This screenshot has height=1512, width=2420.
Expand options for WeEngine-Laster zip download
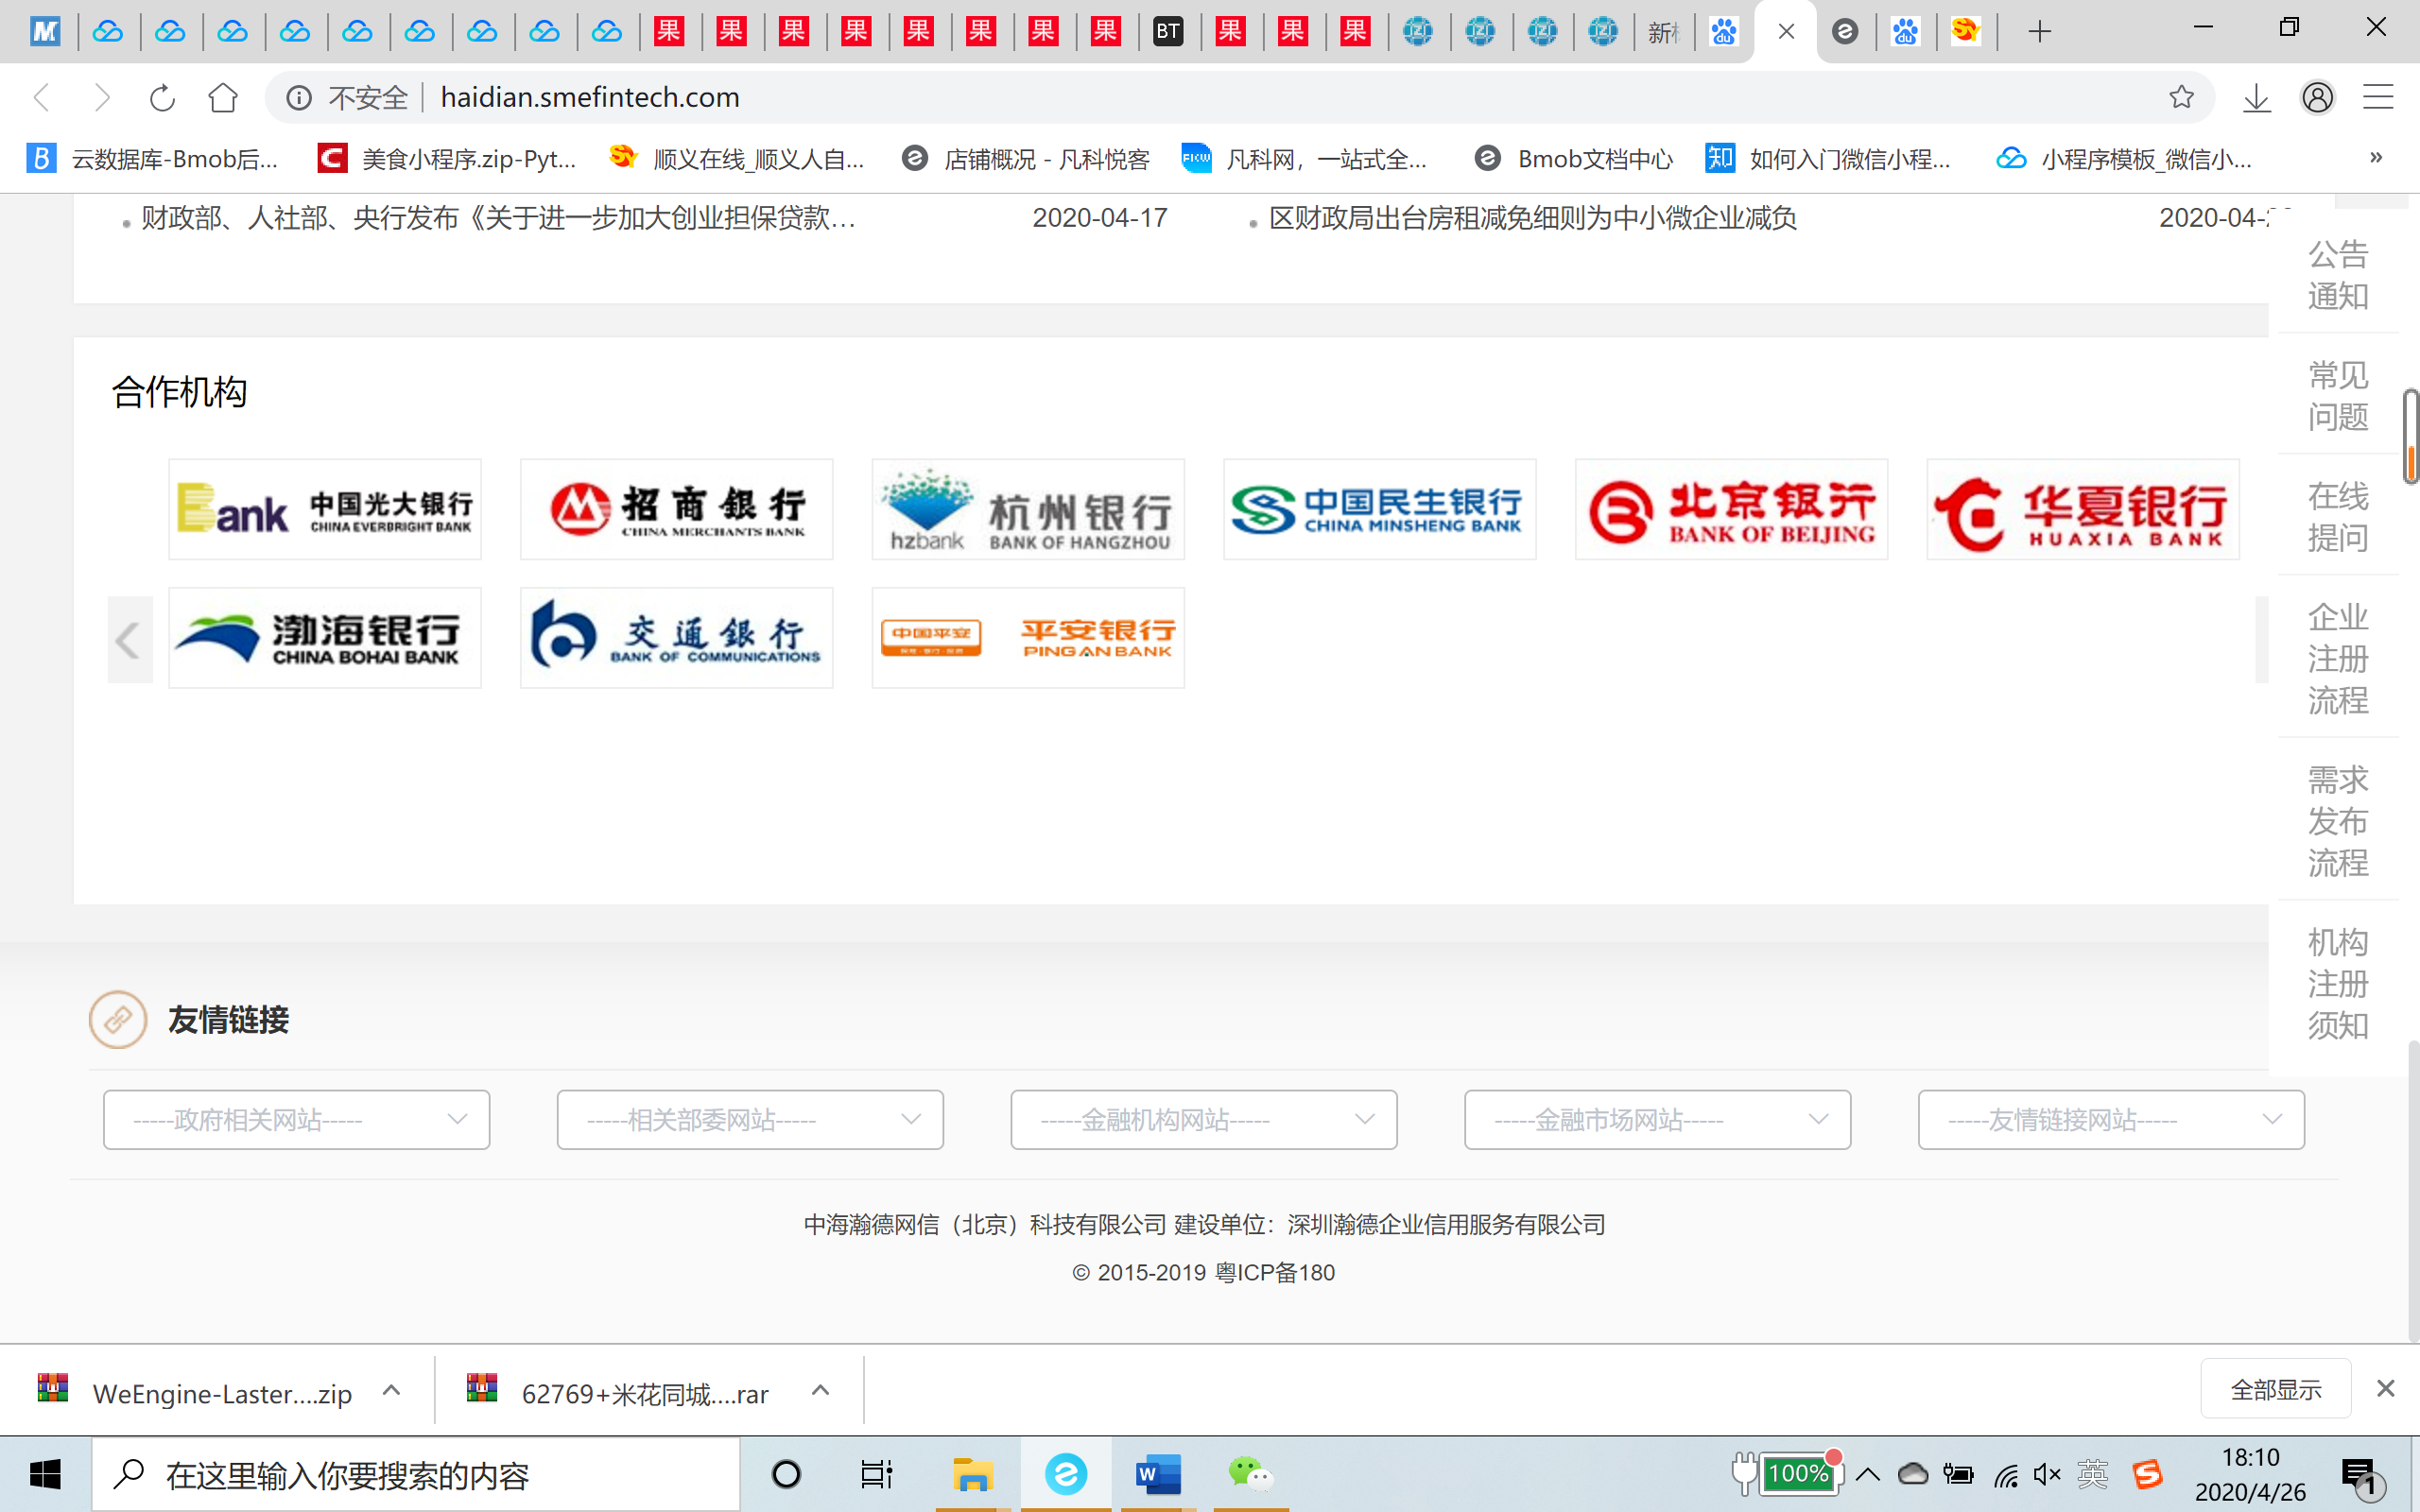(x=392, y=1391)
